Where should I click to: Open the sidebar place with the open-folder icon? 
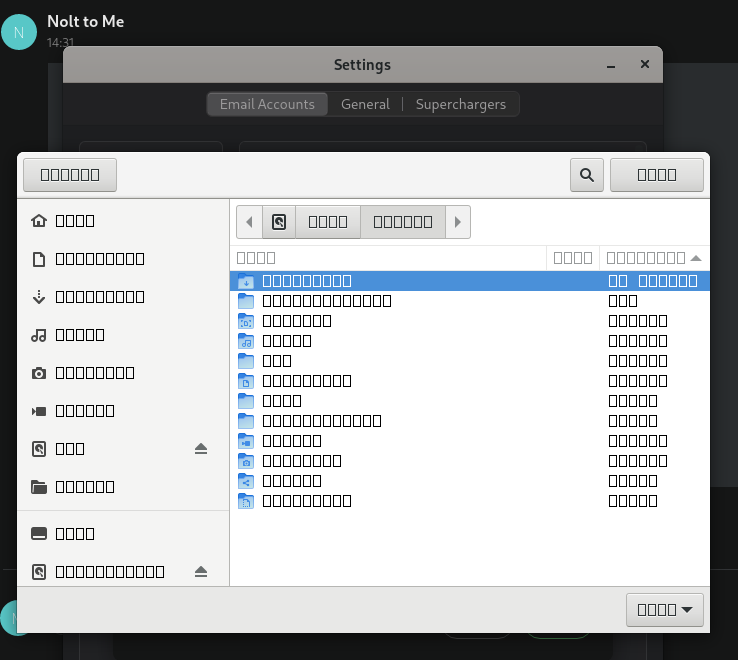coord(123,487)
